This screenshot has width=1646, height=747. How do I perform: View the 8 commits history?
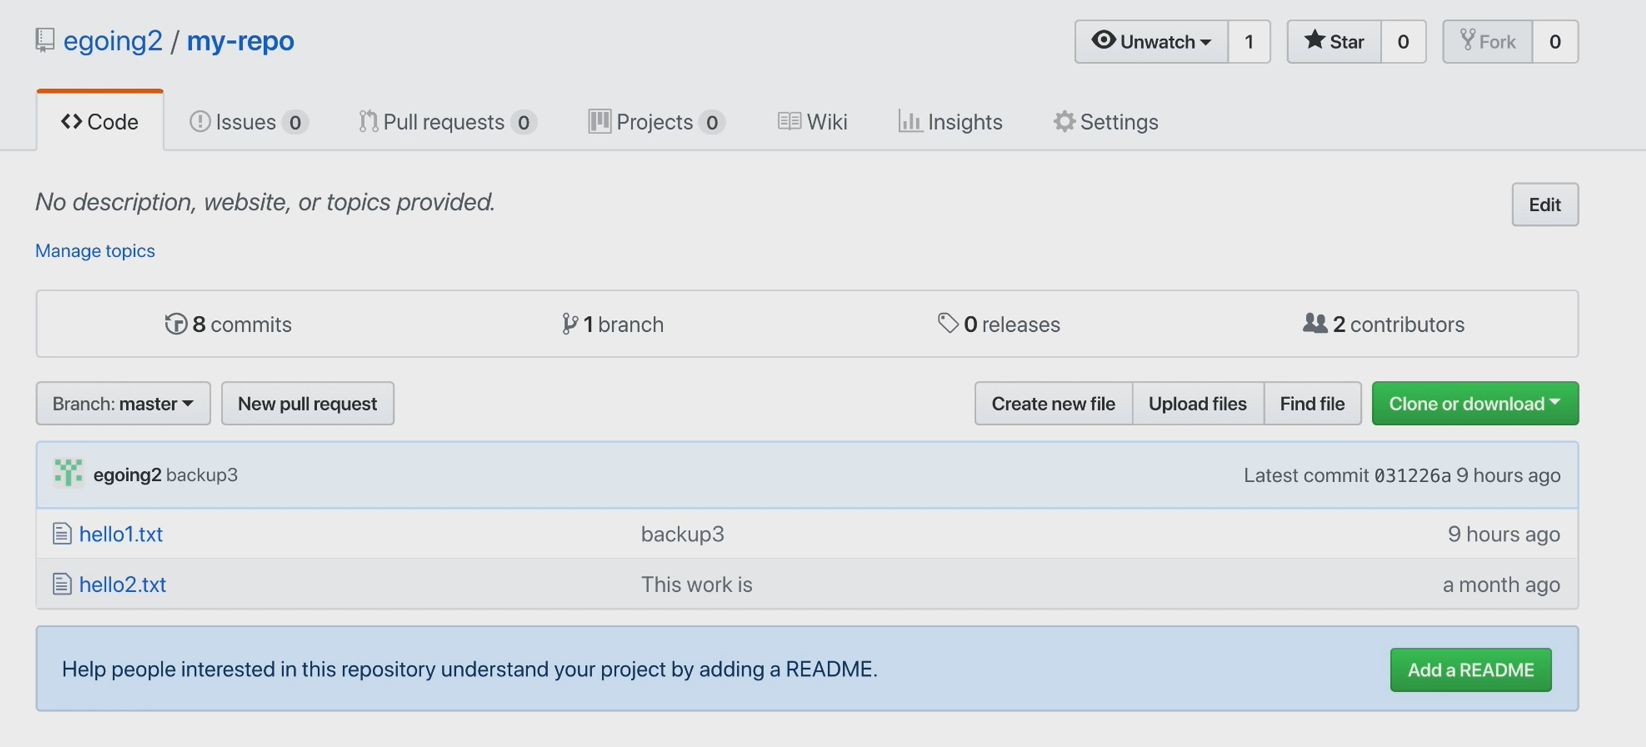(228, 324)
